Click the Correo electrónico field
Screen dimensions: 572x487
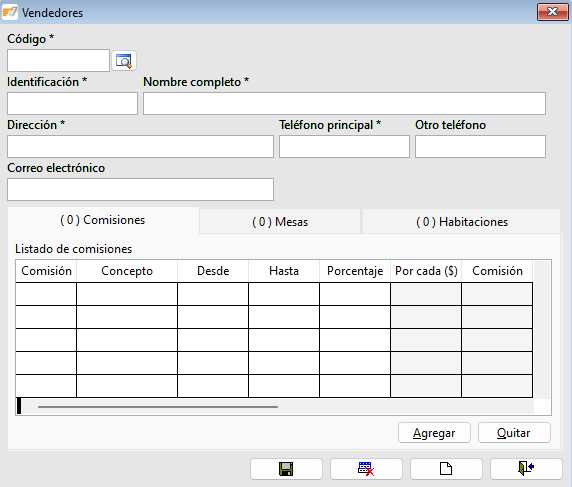coord(140,190)
